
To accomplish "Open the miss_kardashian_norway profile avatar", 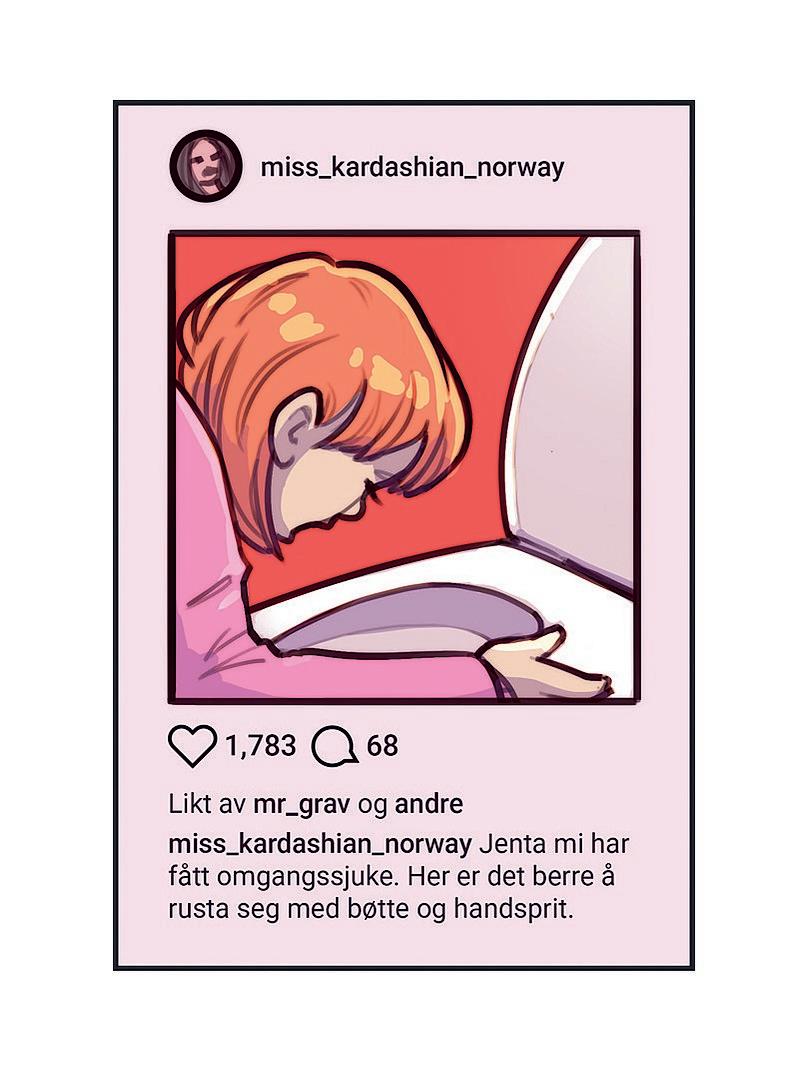I will tap(206, 166).
